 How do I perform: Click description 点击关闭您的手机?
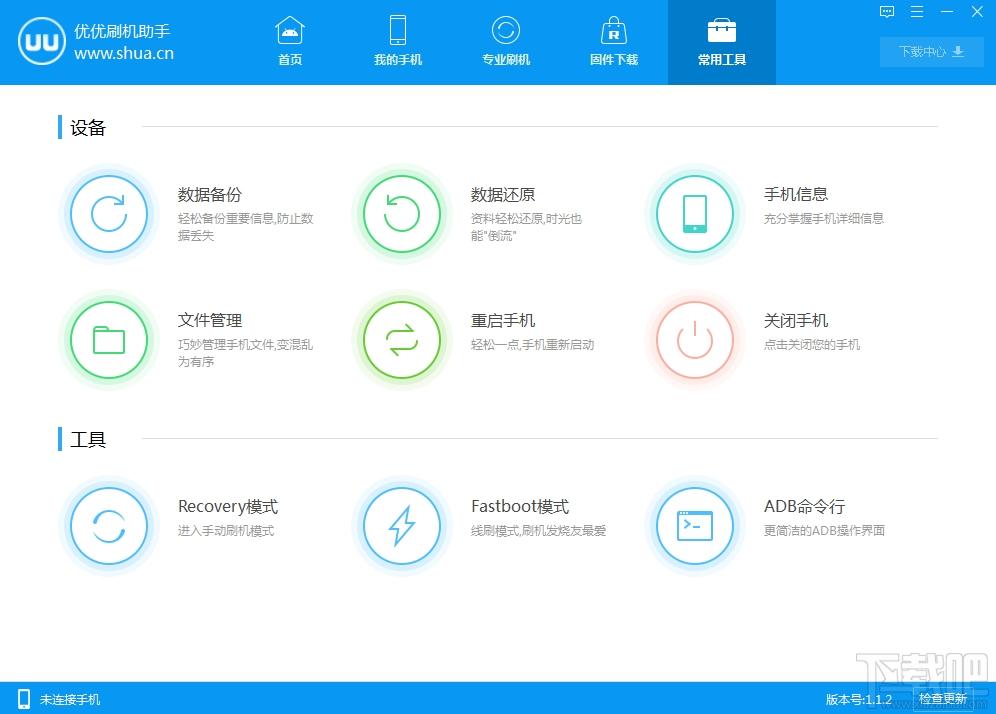[x=812, y=344]
